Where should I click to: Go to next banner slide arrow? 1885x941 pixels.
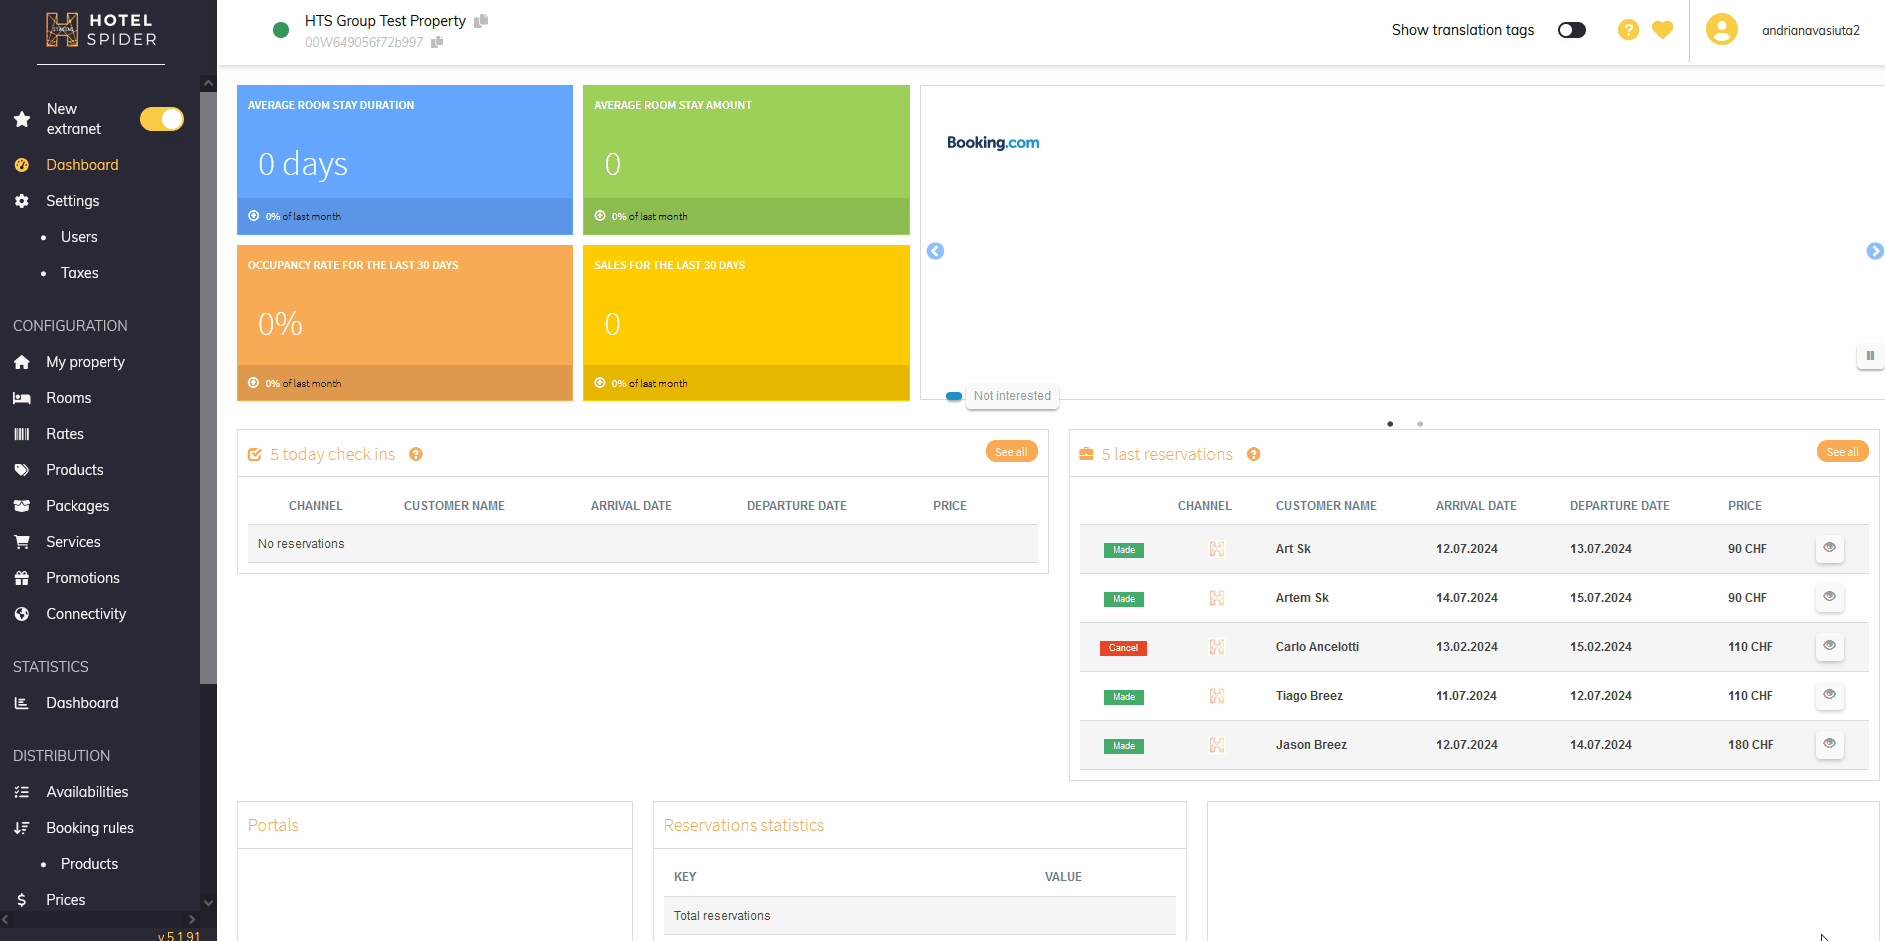click(1874, 251)
